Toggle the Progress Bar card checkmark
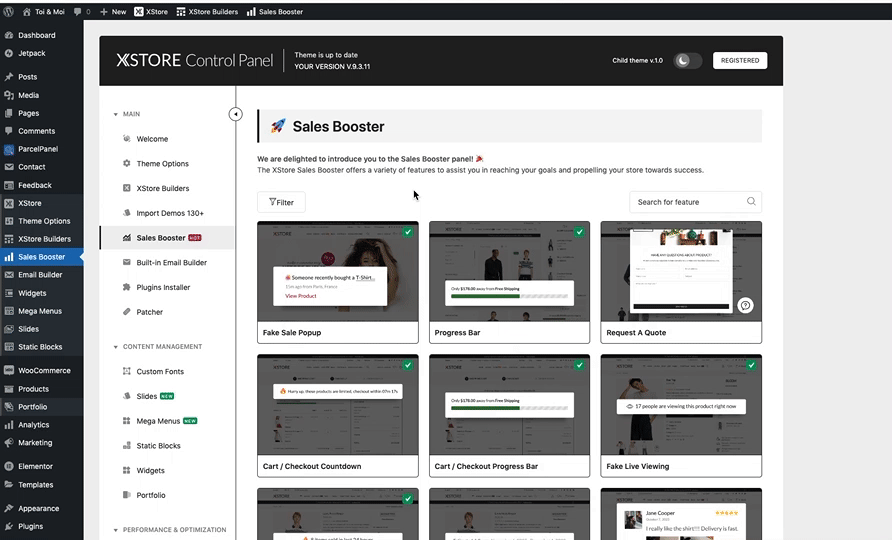 pos(579,232)
